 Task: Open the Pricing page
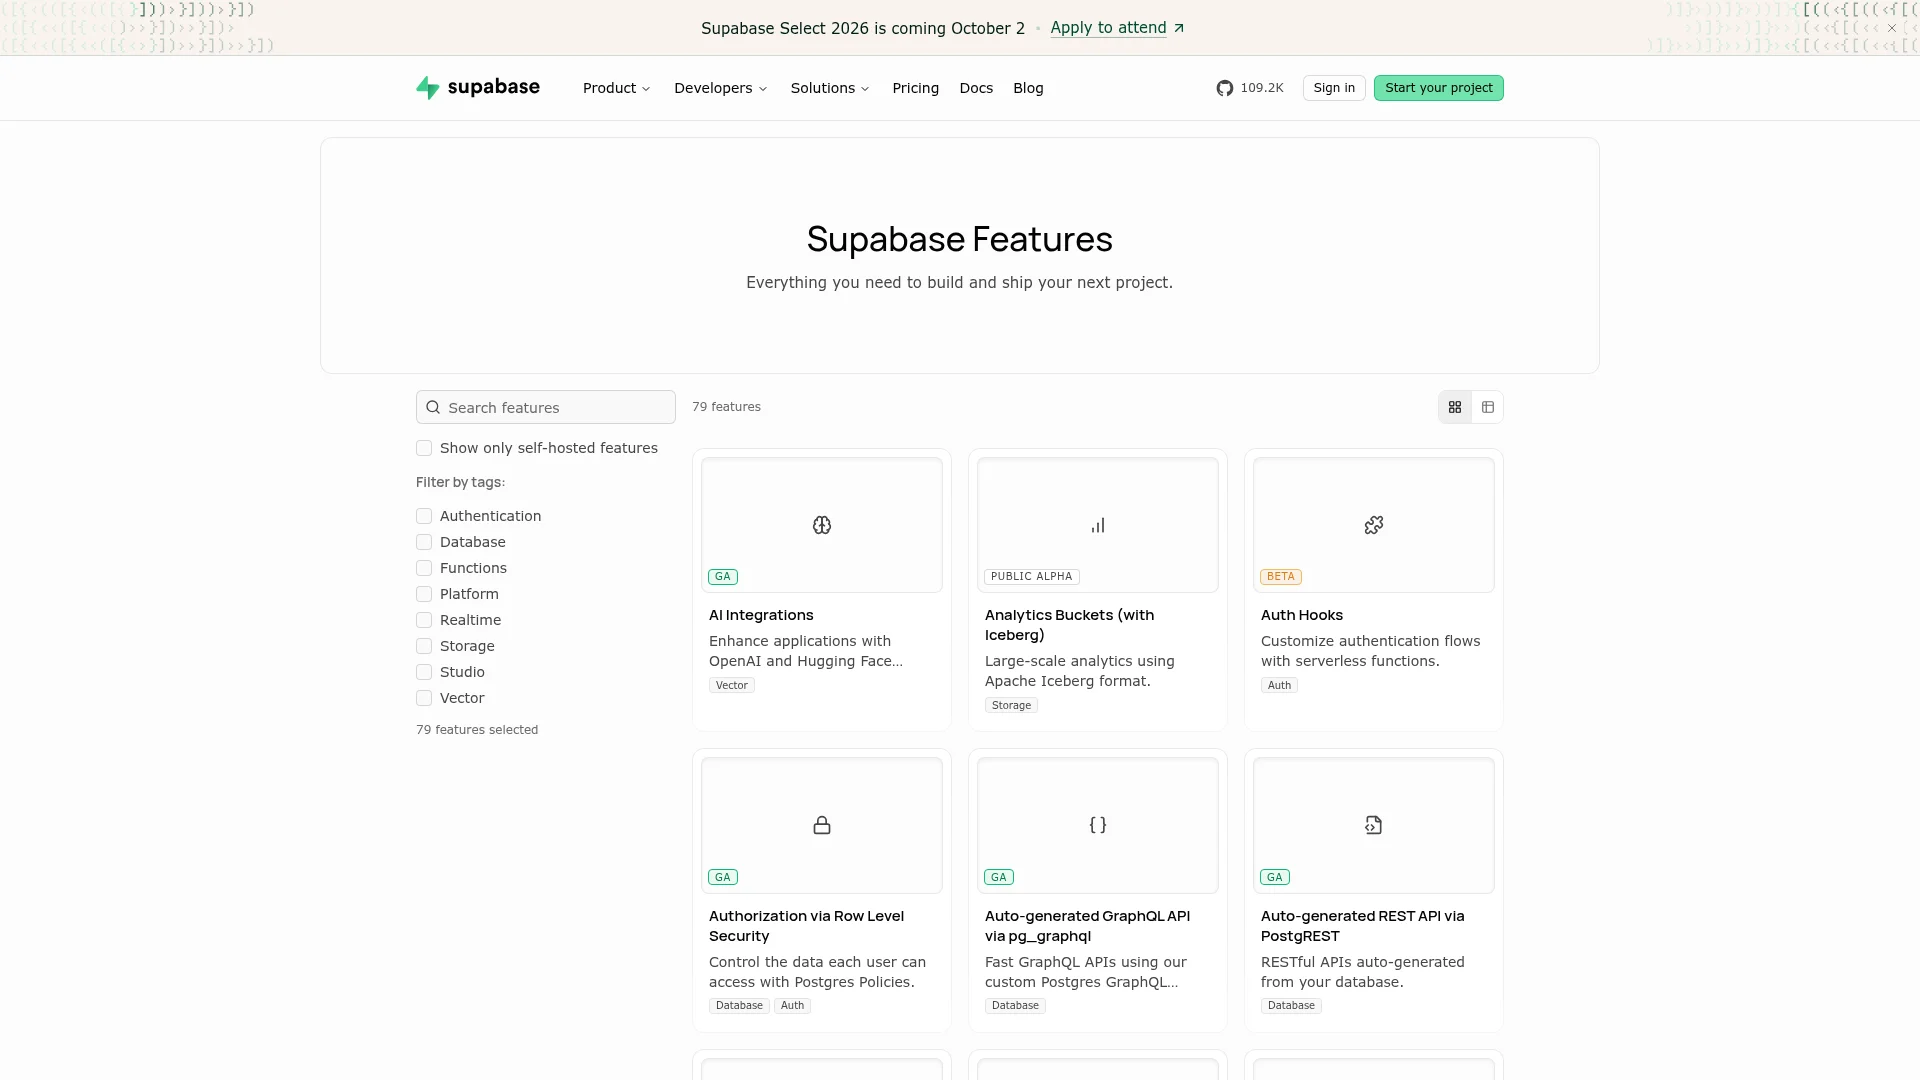[916, 88]
